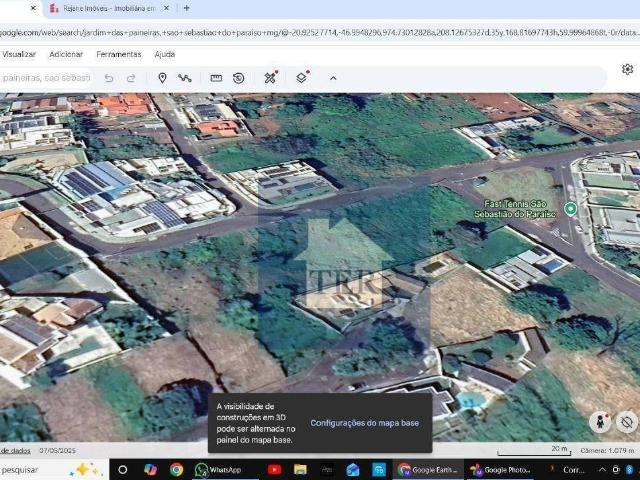Open Copilot from the taskbar

[x=150, y=470]
